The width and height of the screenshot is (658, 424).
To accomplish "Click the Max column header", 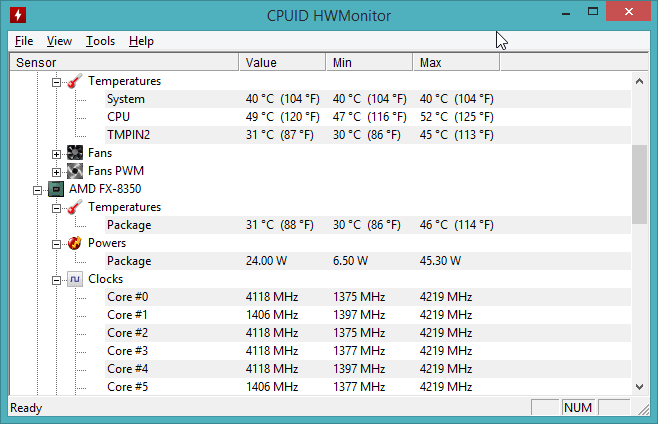I will (455, 63).
